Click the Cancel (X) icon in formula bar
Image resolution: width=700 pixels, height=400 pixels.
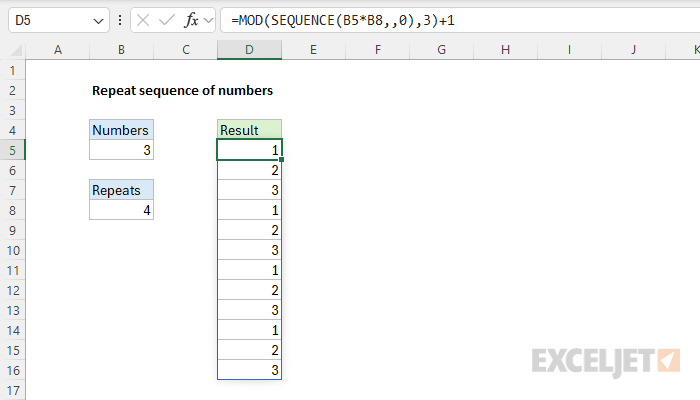143,20
